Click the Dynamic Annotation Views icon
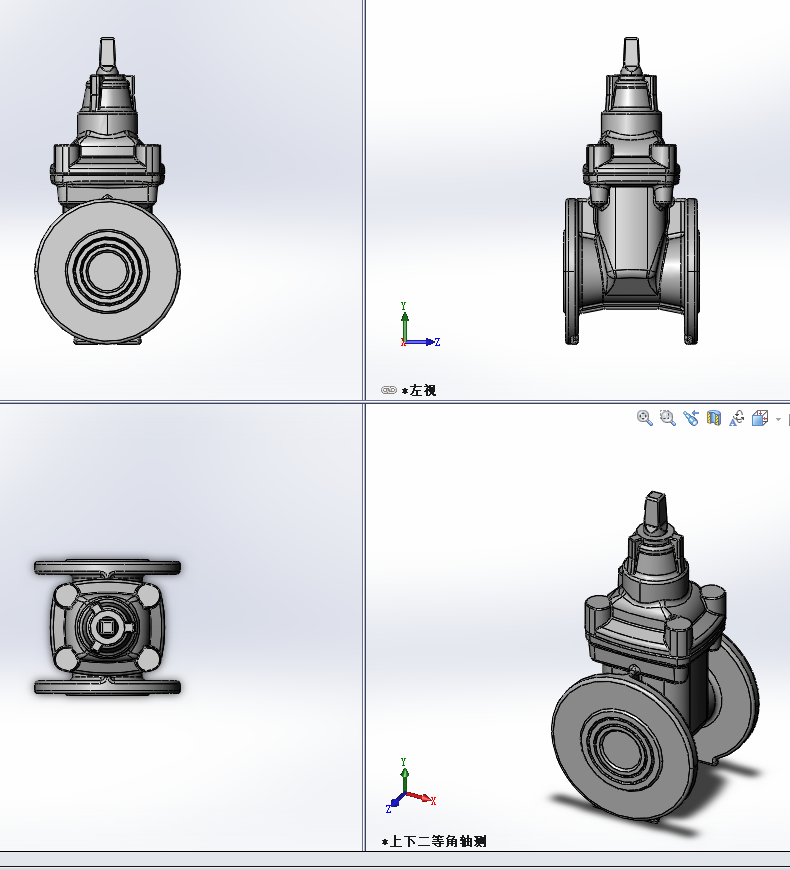 click(x=737, y=418)
